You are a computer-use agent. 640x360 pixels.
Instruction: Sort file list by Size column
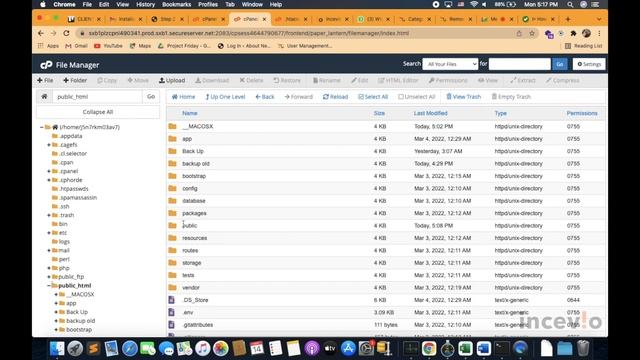379,113
